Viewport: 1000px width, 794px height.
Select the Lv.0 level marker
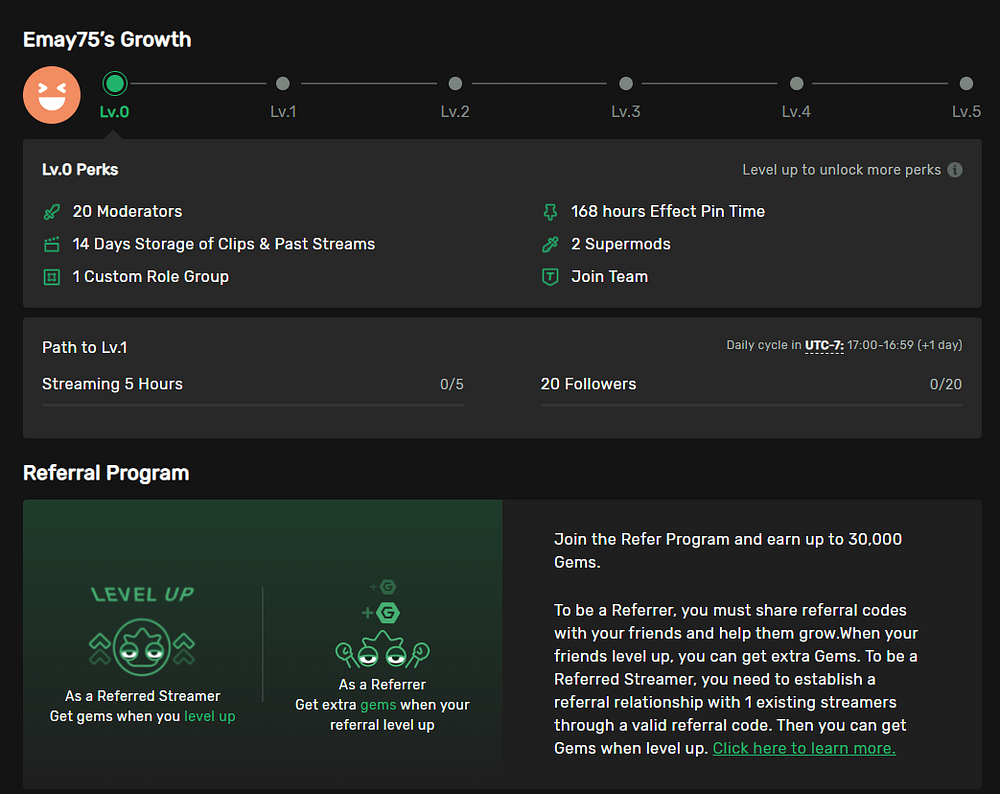pos(115,84)
